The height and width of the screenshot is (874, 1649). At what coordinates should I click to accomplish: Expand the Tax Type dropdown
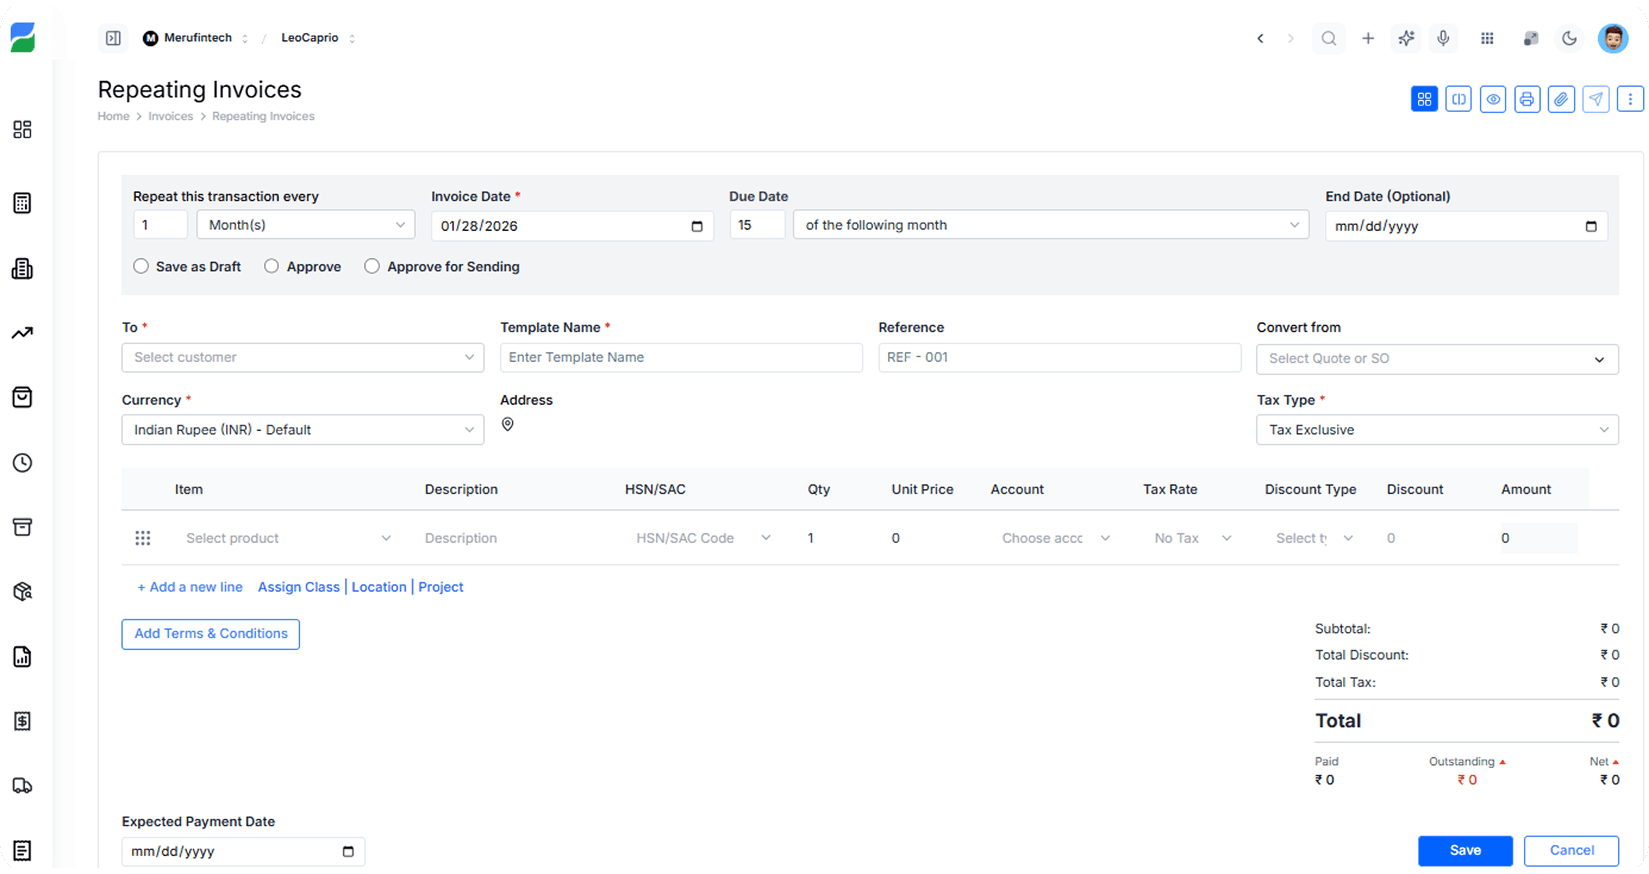tap(1436, 430)
